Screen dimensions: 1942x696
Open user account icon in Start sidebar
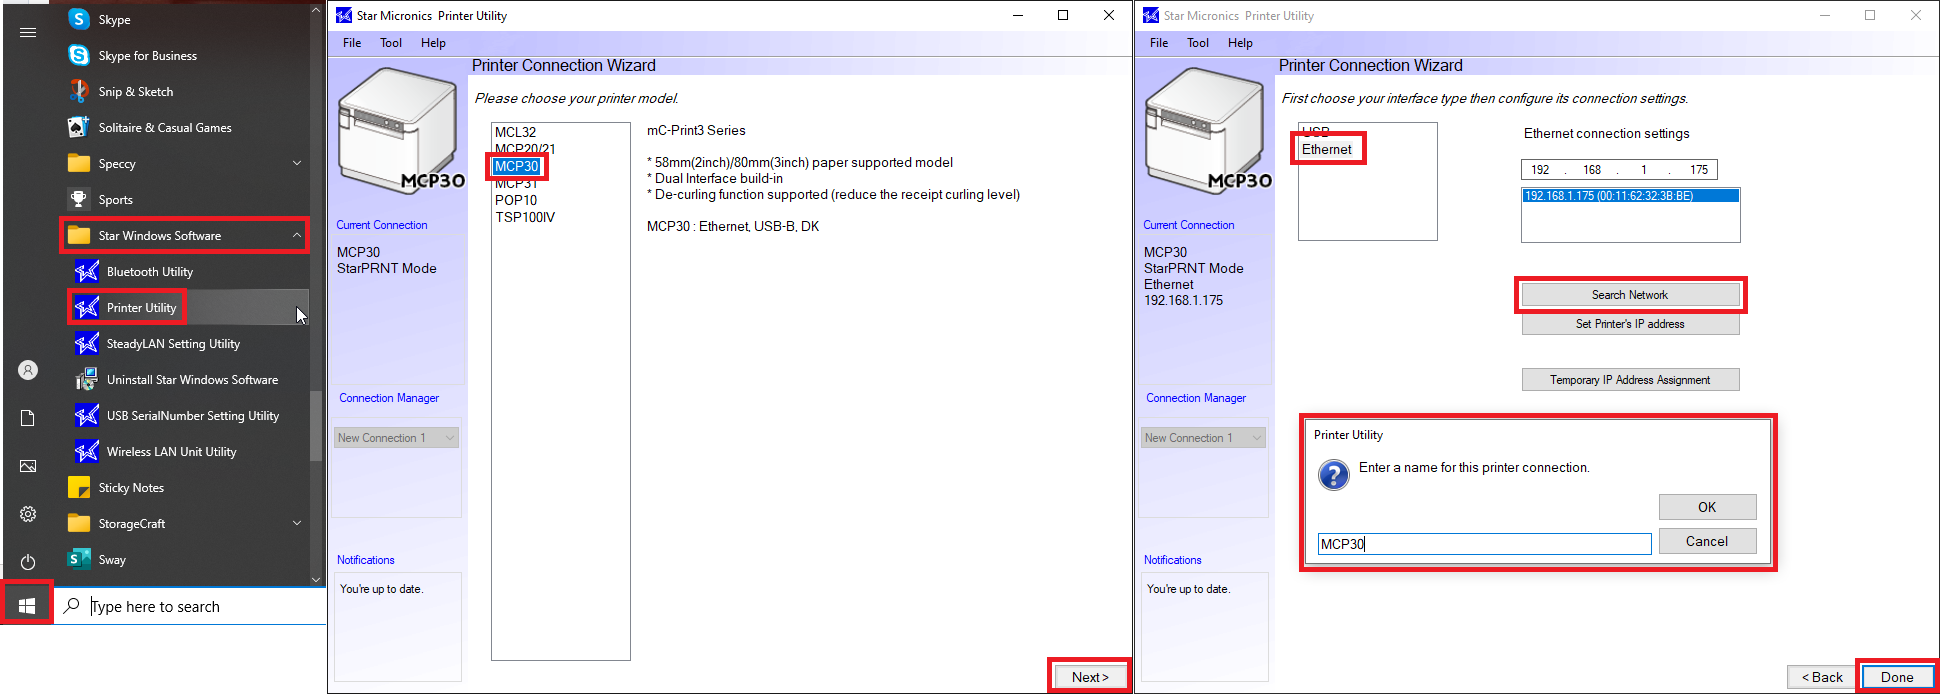tap(28, 370)
